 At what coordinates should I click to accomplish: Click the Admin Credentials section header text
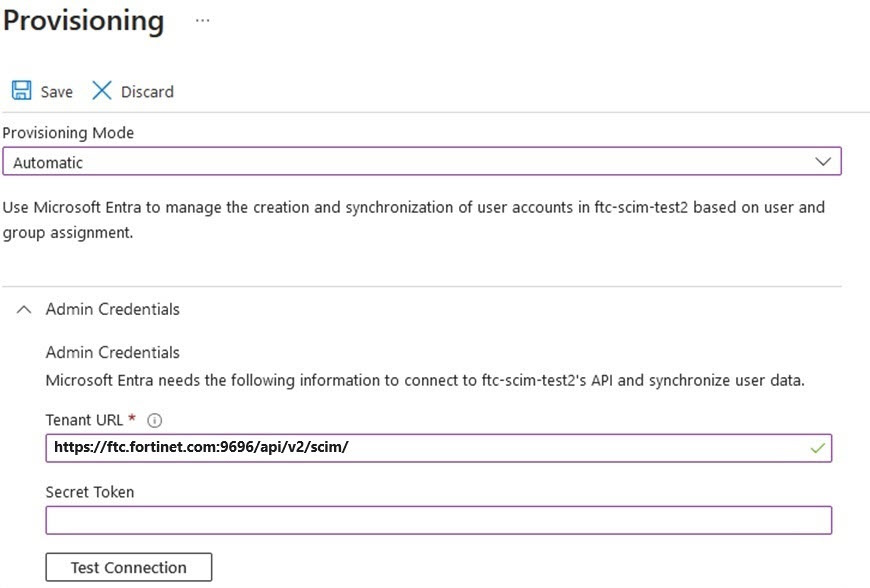point(112,310)
